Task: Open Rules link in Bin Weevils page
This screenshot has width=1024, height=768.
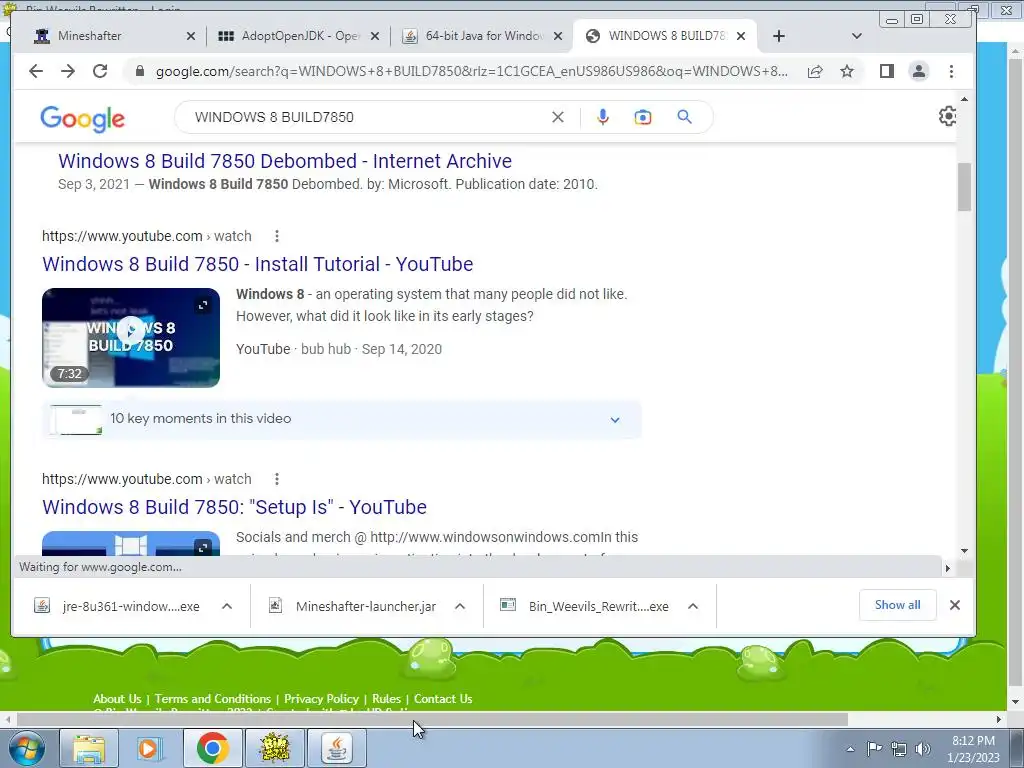Action: [387, 699]
